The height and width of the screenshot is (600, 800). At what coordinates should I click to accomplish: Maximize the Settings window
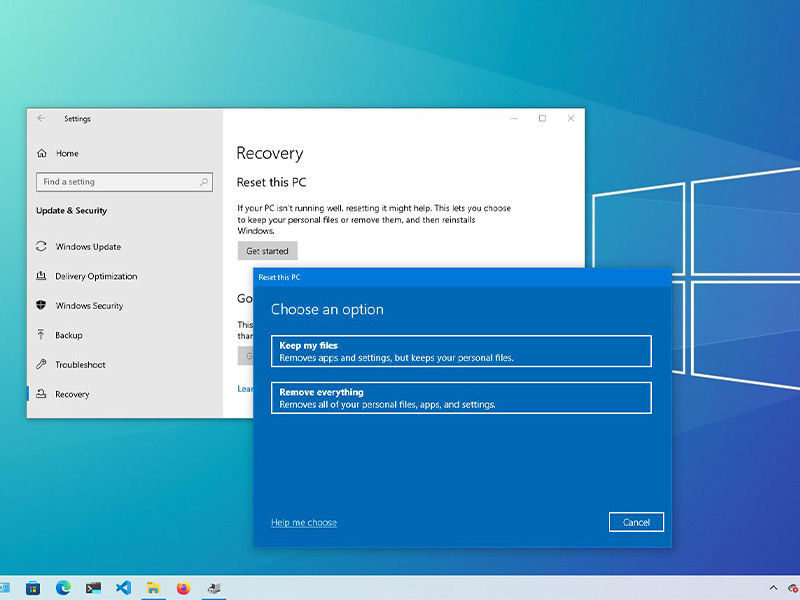(x=542, y=118)
